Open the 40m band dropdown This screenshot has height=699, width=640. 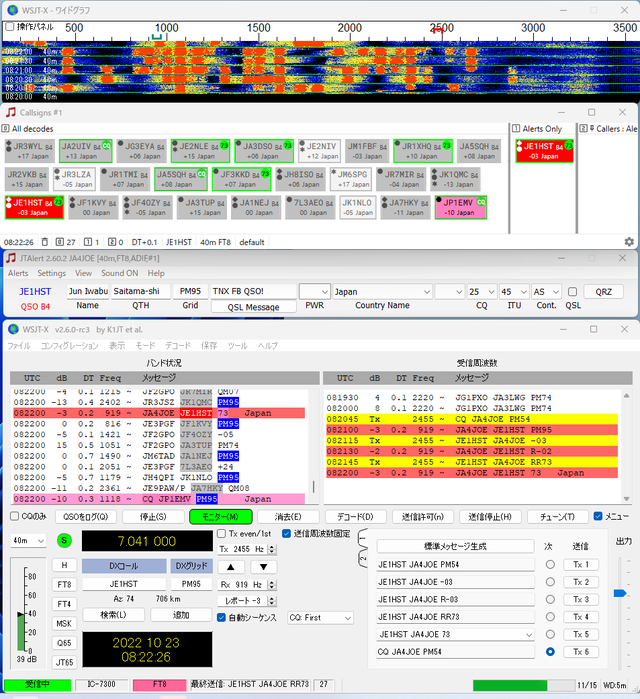[x=28, y=540]
